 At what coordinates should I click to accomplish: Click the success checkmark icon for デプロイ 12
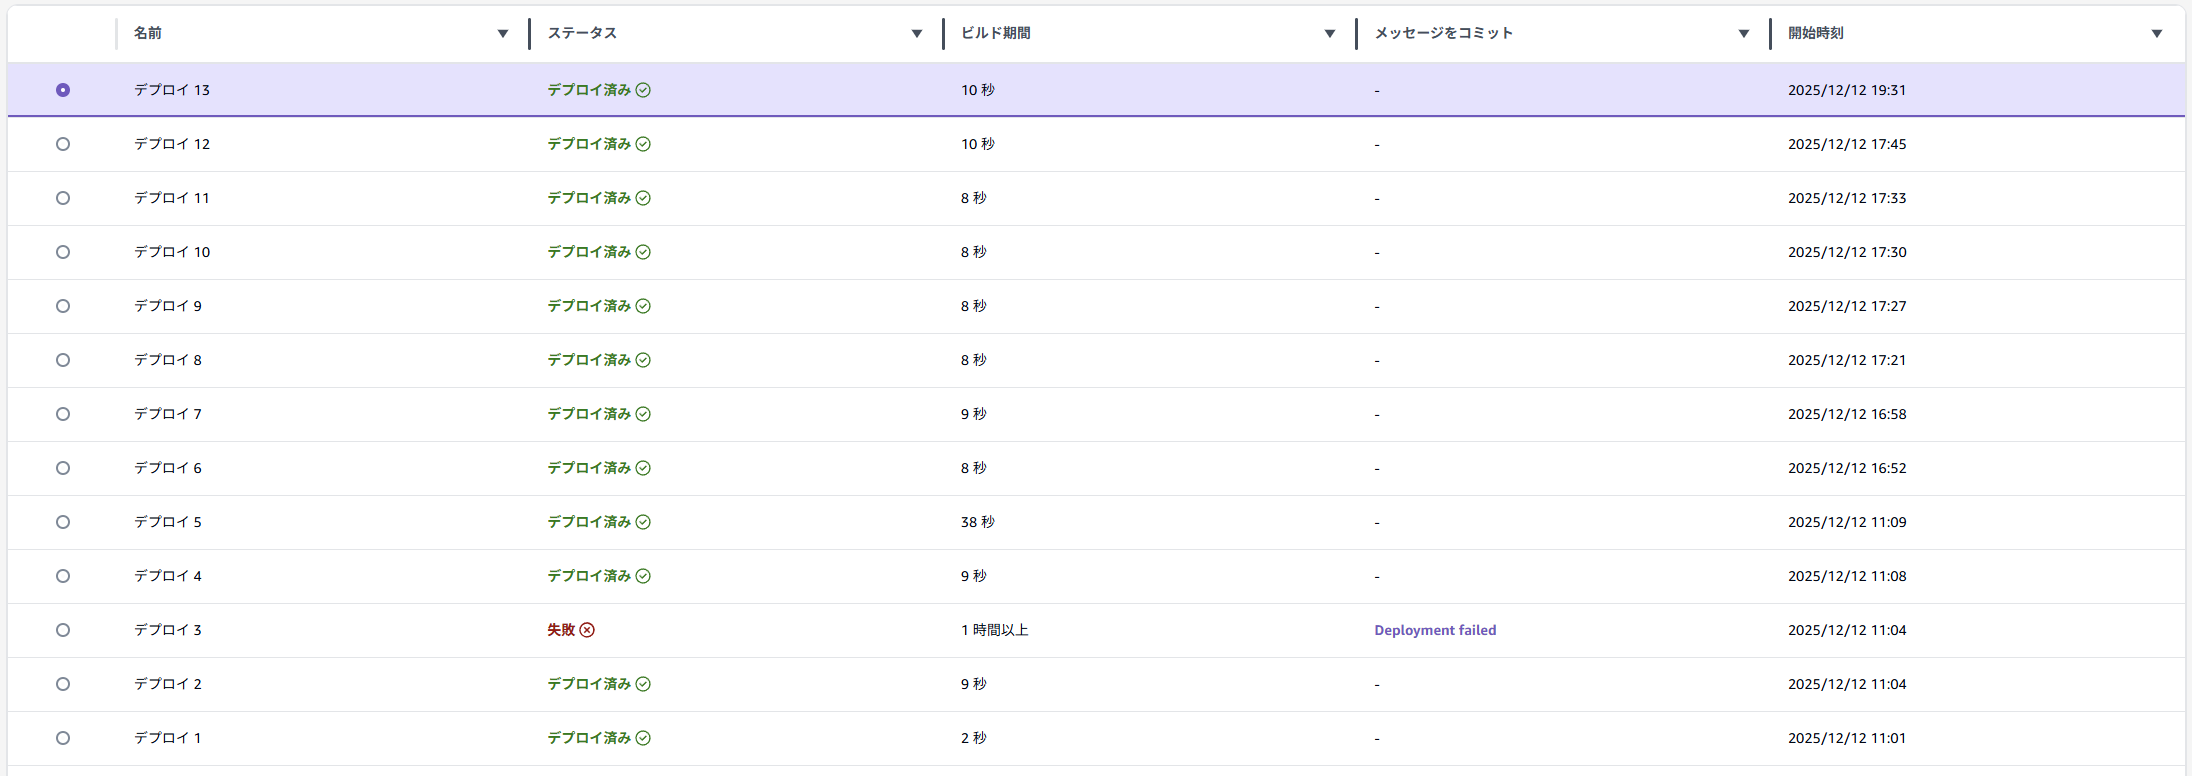coord(643,144)
